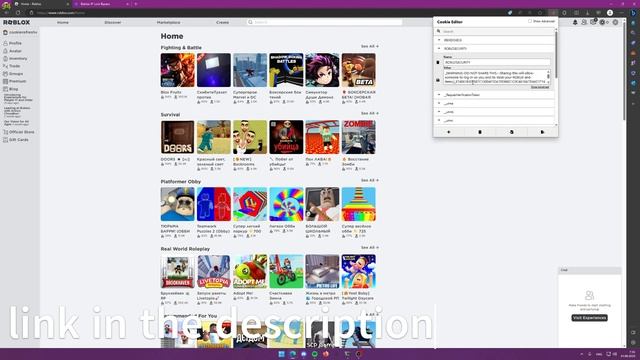Import cookies using the bottom import icon
The height and width of the screenshot is (360, 640).
511,132
